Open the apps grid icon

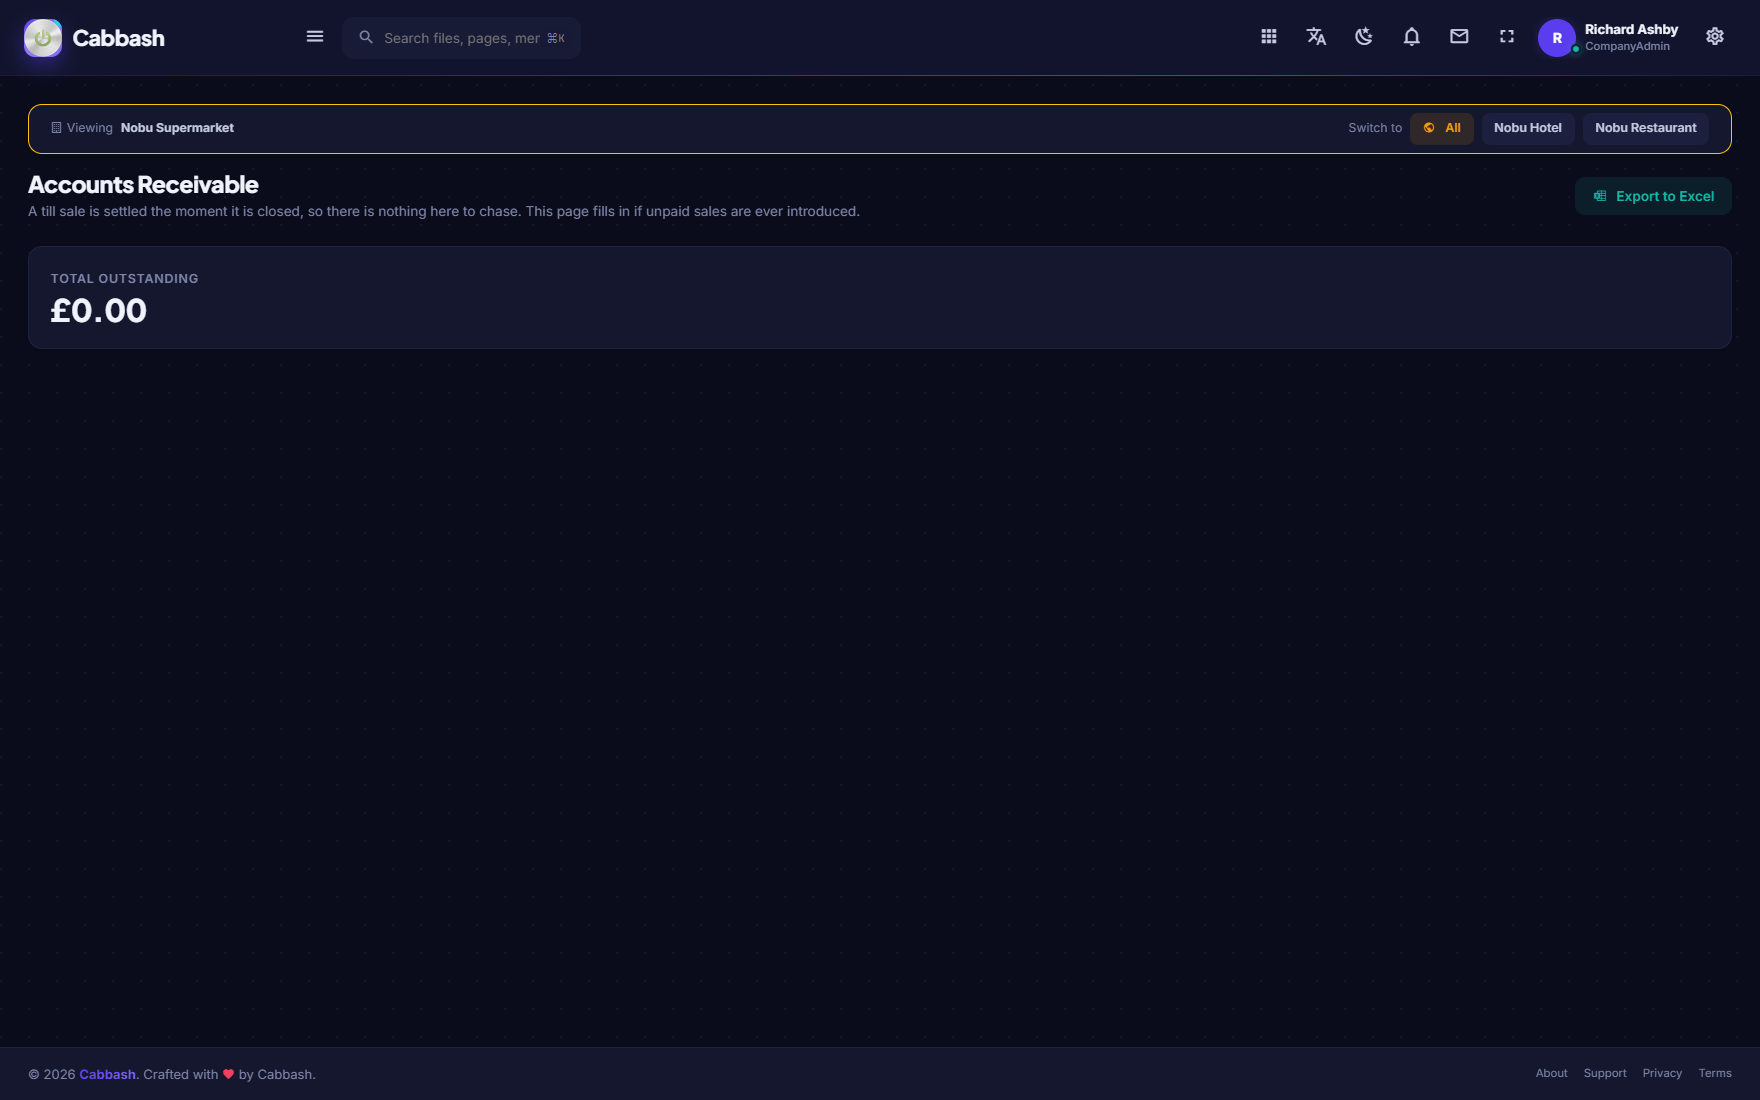tap(1269, 37)
